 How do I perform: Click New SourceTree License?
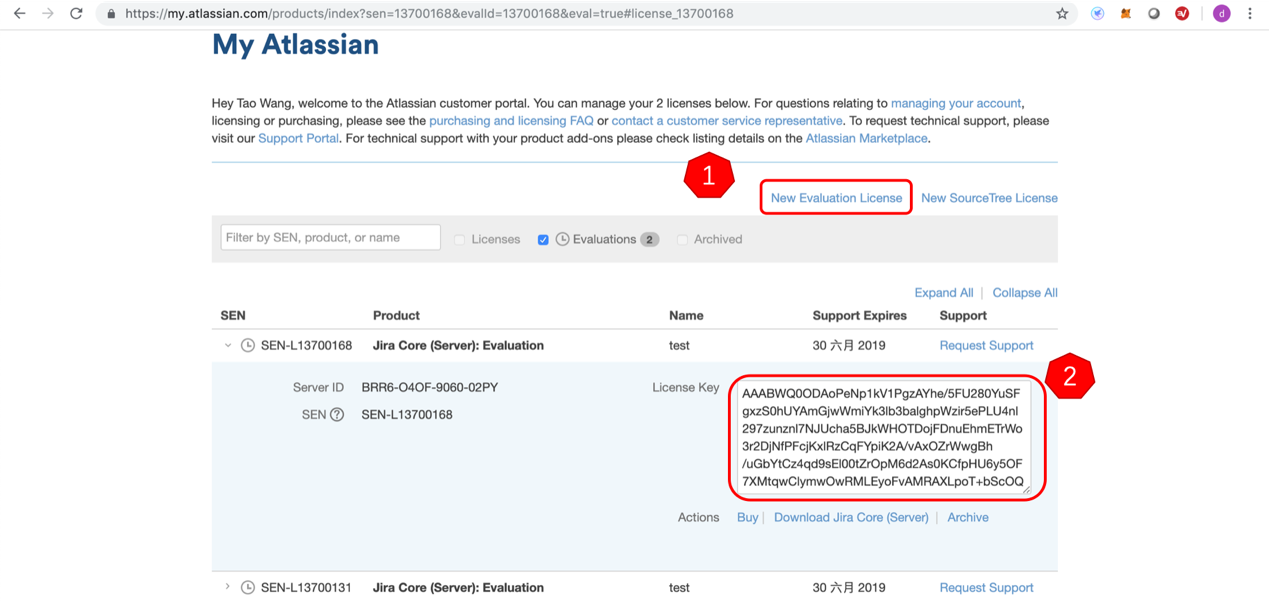(x=989, y=198)
